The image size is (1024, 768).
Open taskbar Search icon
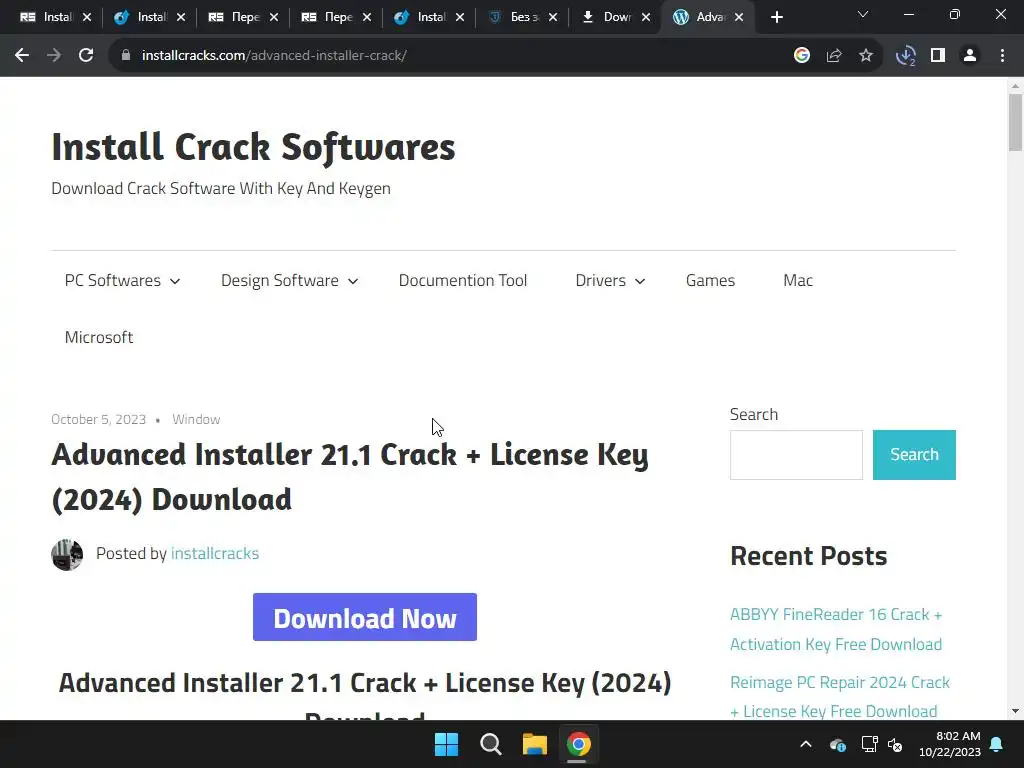pos(490,744)
